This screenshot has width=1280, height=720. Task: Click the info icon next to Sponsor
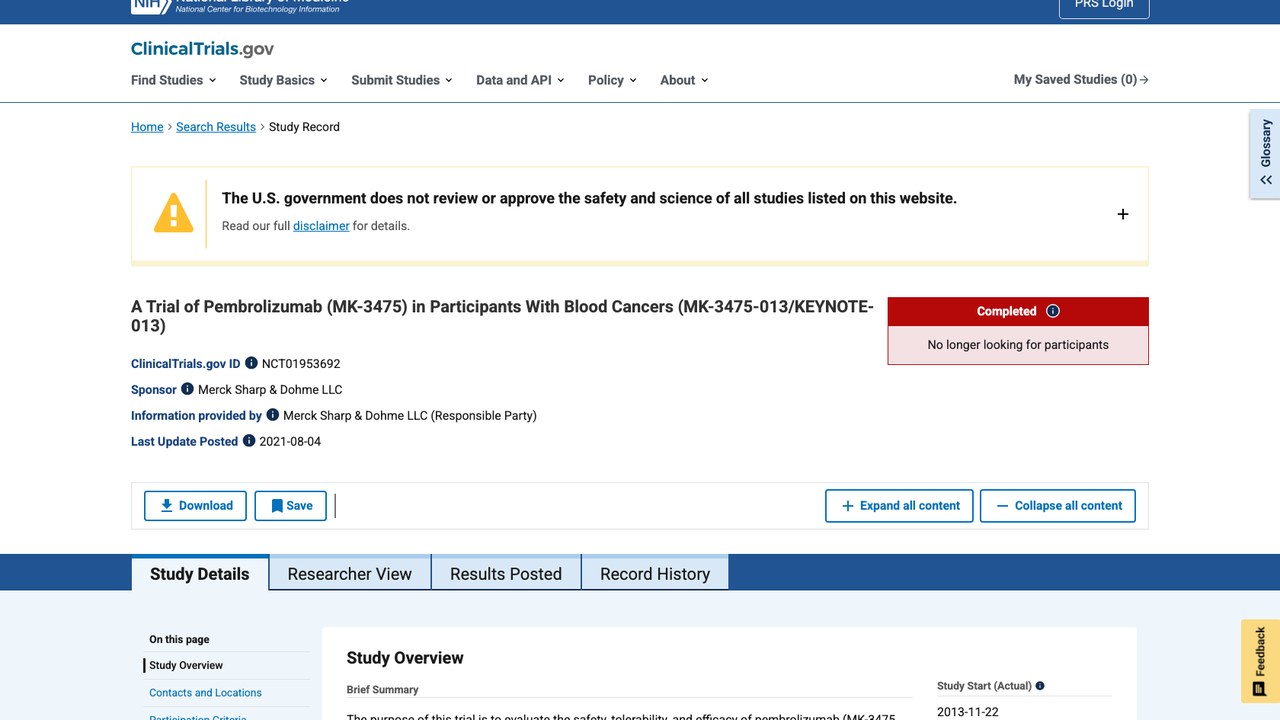point(187,389)
